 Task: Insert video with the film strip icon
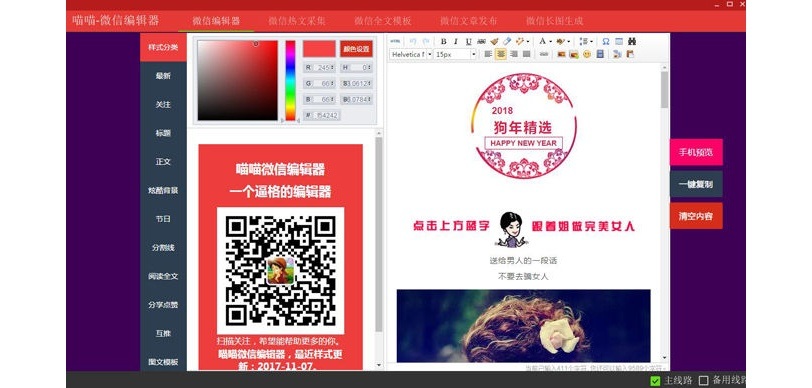coord(600,54)
